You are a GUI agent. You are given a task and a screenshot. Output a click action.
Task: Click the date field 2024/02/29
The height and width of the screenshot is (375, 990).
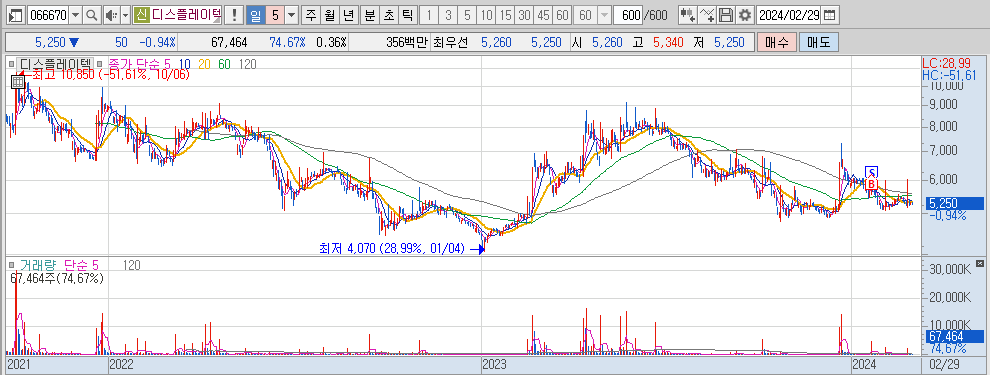coord(789,15)
